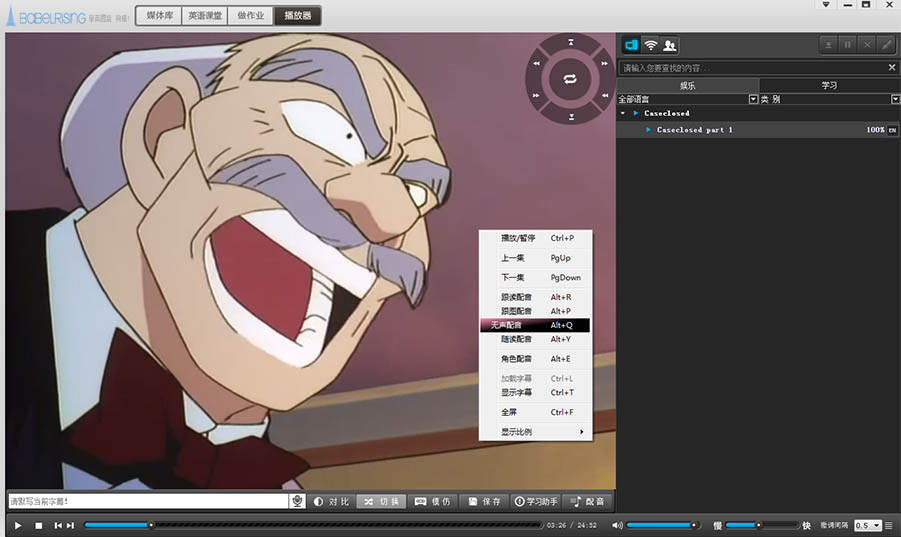This screenshot has height=537, width=901.
Task: Toggle 显示字幕 in the context menu
Action: (535, 393)
